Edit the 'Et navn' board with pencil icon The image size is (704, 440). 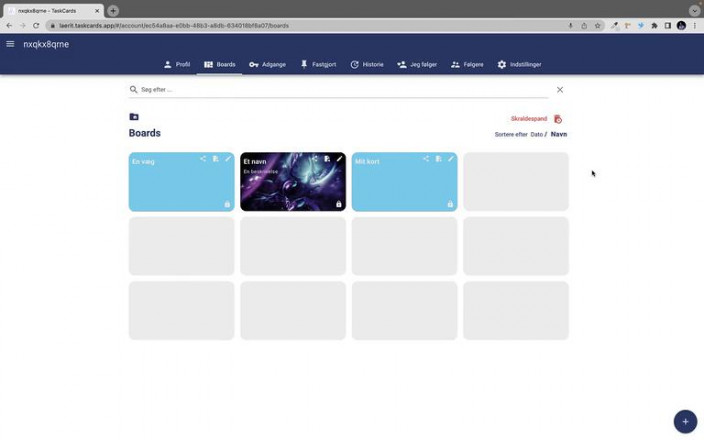[339, 159]
